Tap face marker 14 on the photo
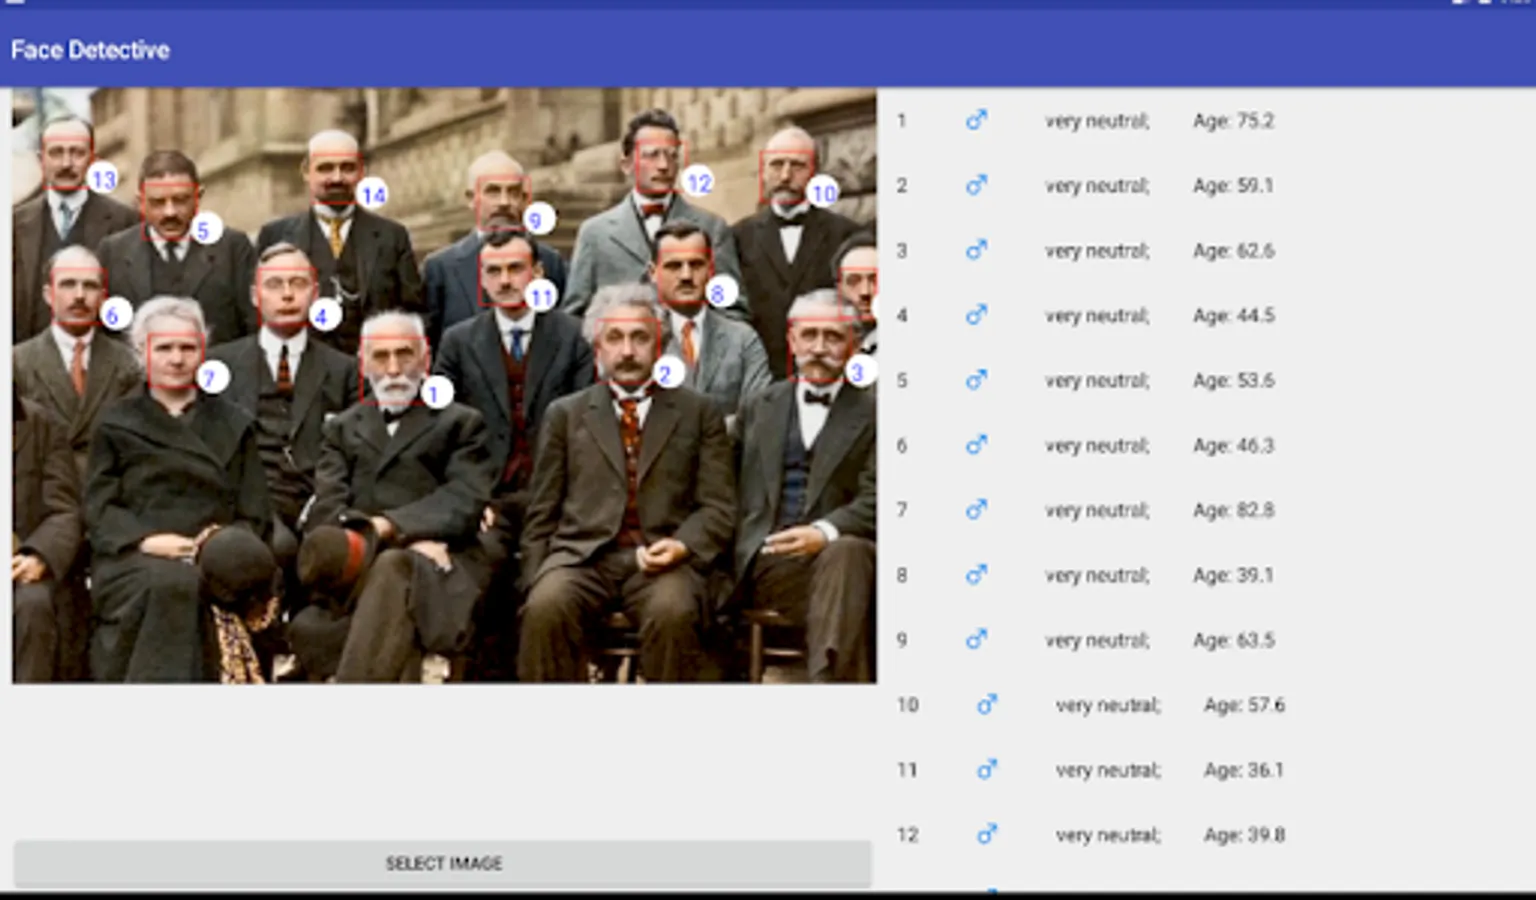Image resolution: width=1536 pixels, height=900 pixels. (x=372, y=194)
